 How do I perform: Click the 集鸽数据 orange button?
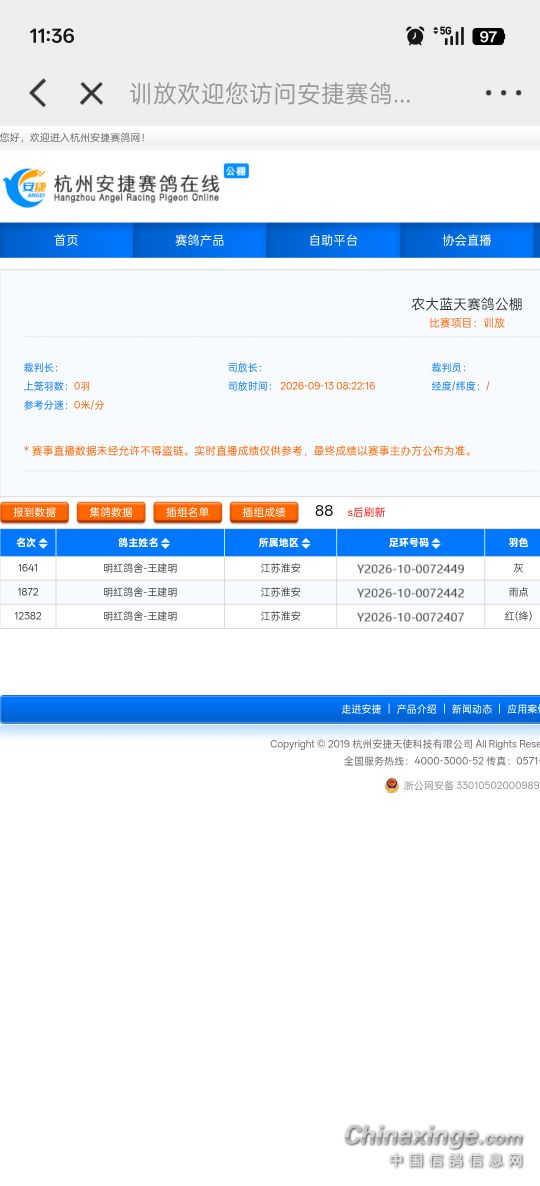pos(111,512)
